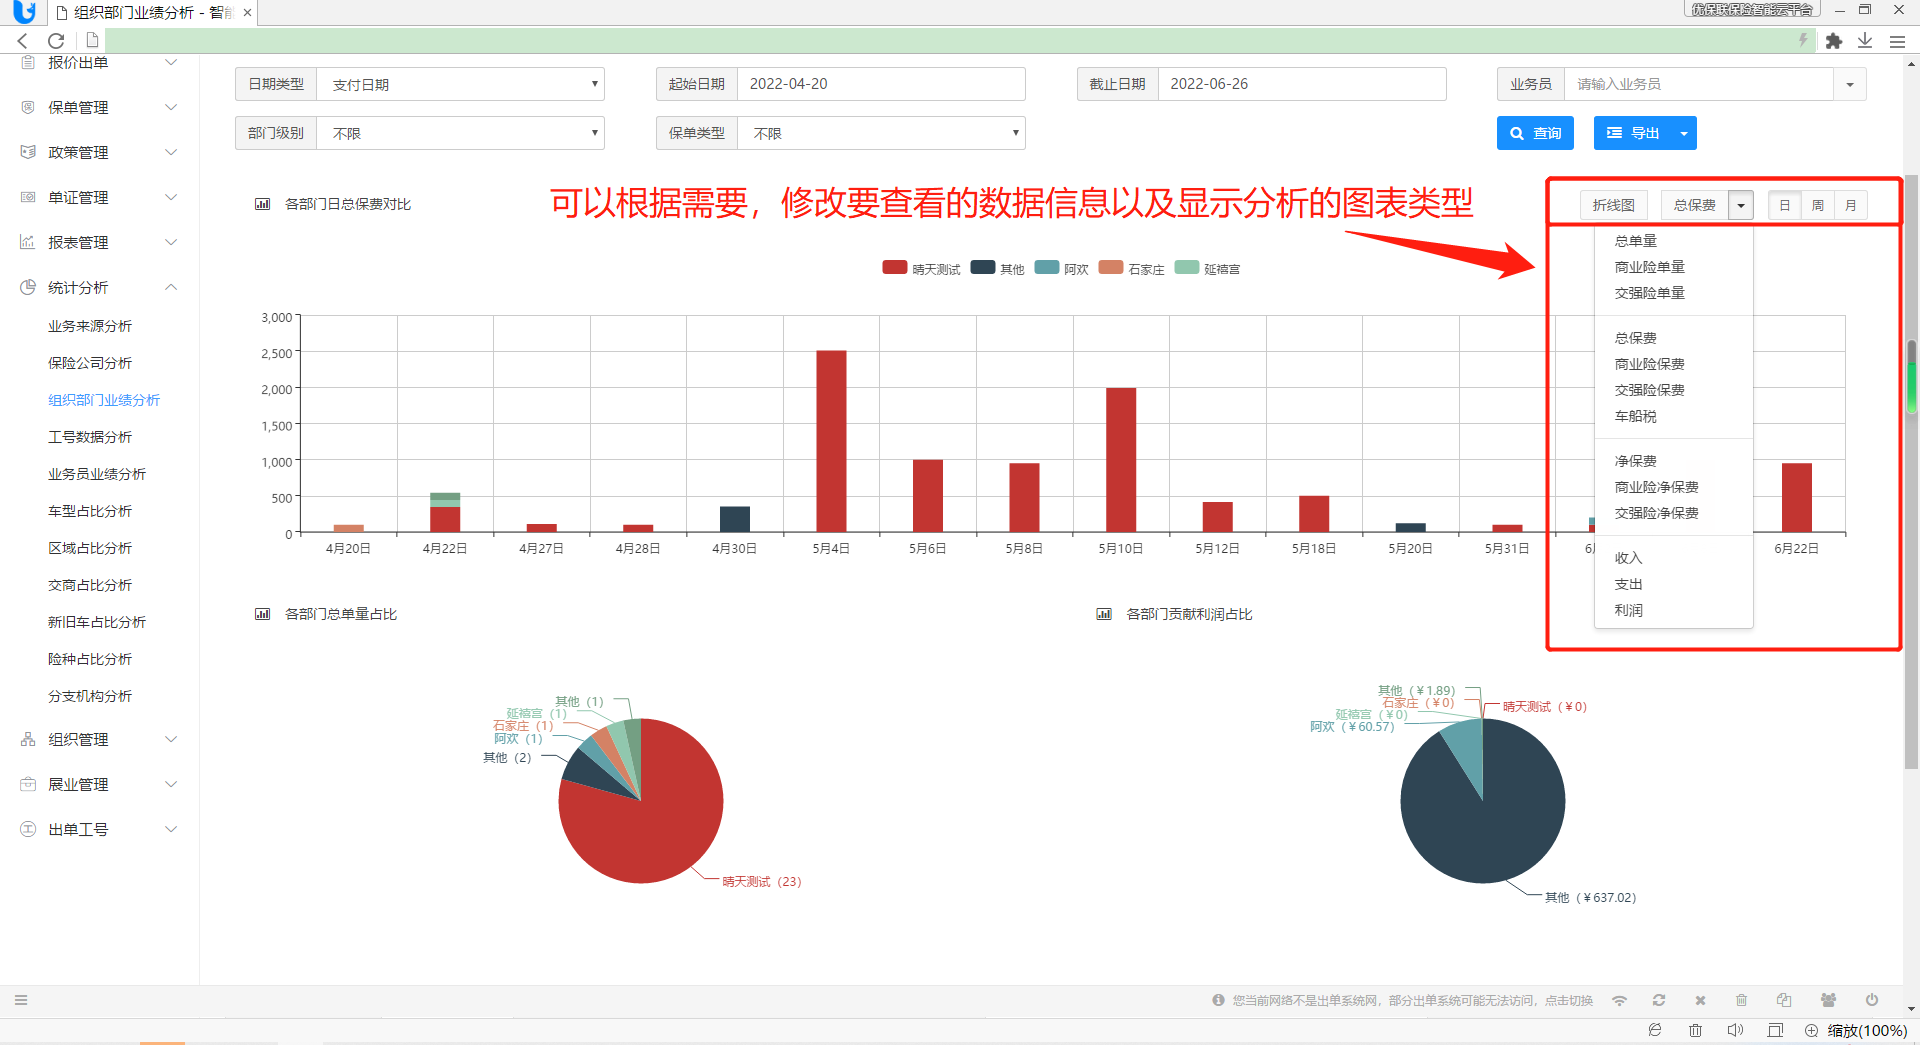Click the sidebar collapse icon at bottom left
Image resolution: width=1920 pixels, height=1045 pixels.
click(x=21, y=1000)
